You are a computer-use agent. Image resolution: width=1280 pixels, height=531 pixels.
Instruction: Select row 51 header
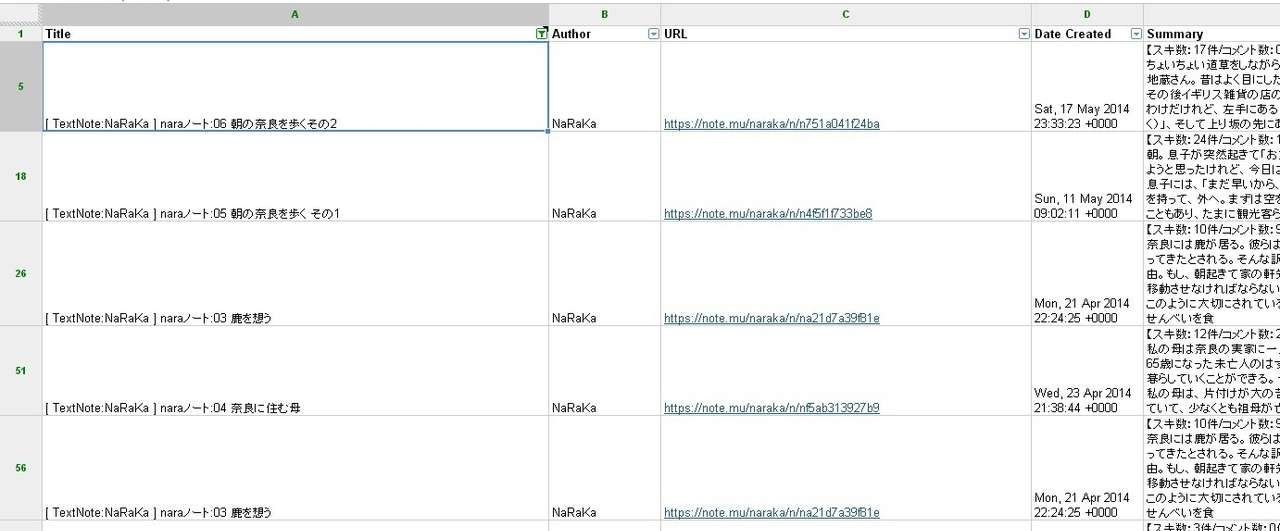[21, 371]
